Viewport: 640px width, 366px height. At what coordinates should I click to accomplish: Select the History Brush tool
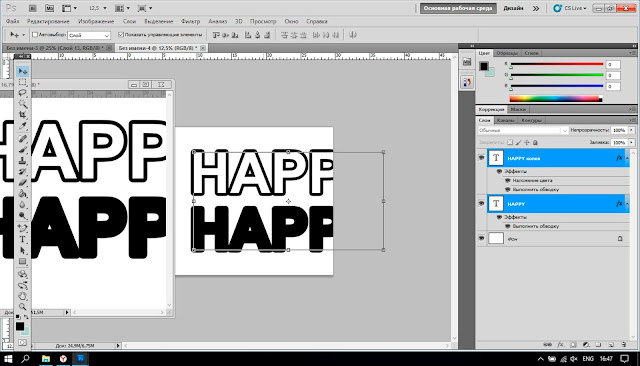(x=22, y=171)
